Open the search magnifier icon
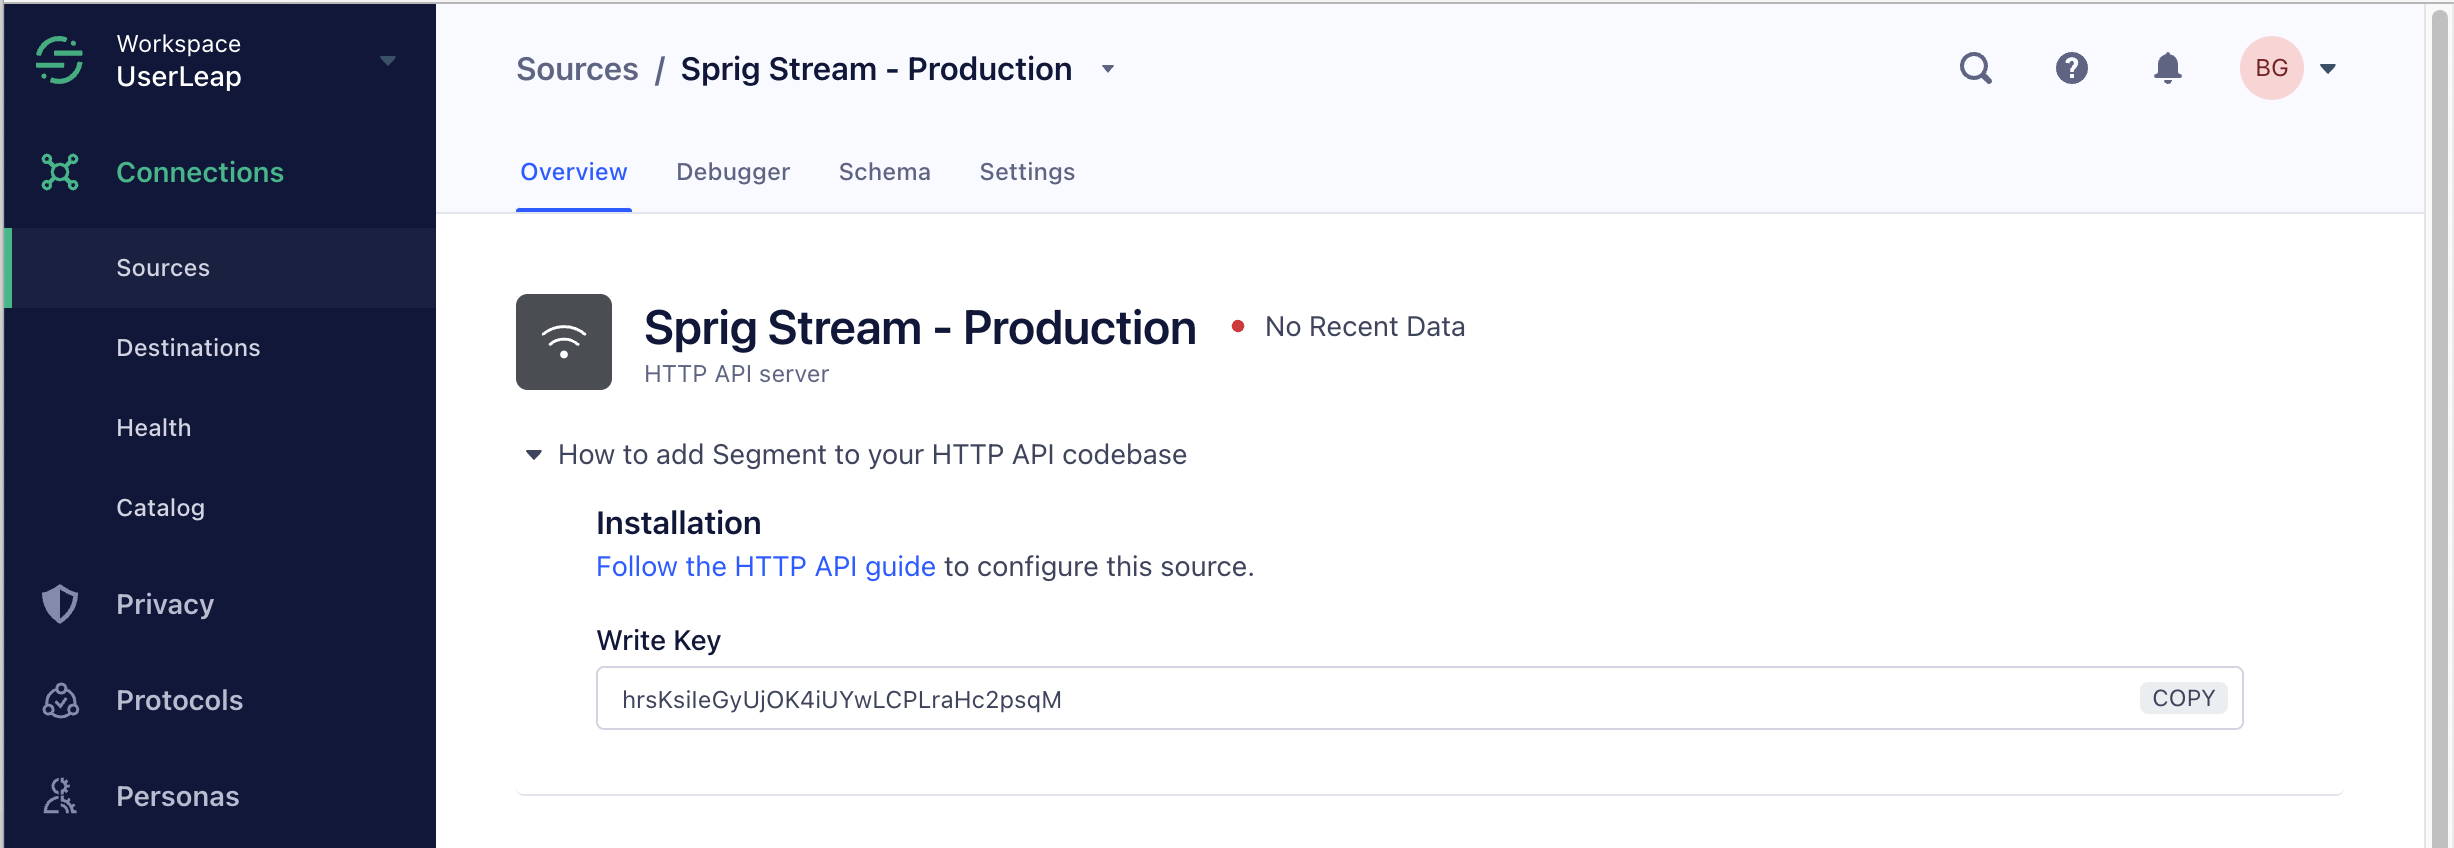2454x848 pixels. click(x=1975, y=68)
